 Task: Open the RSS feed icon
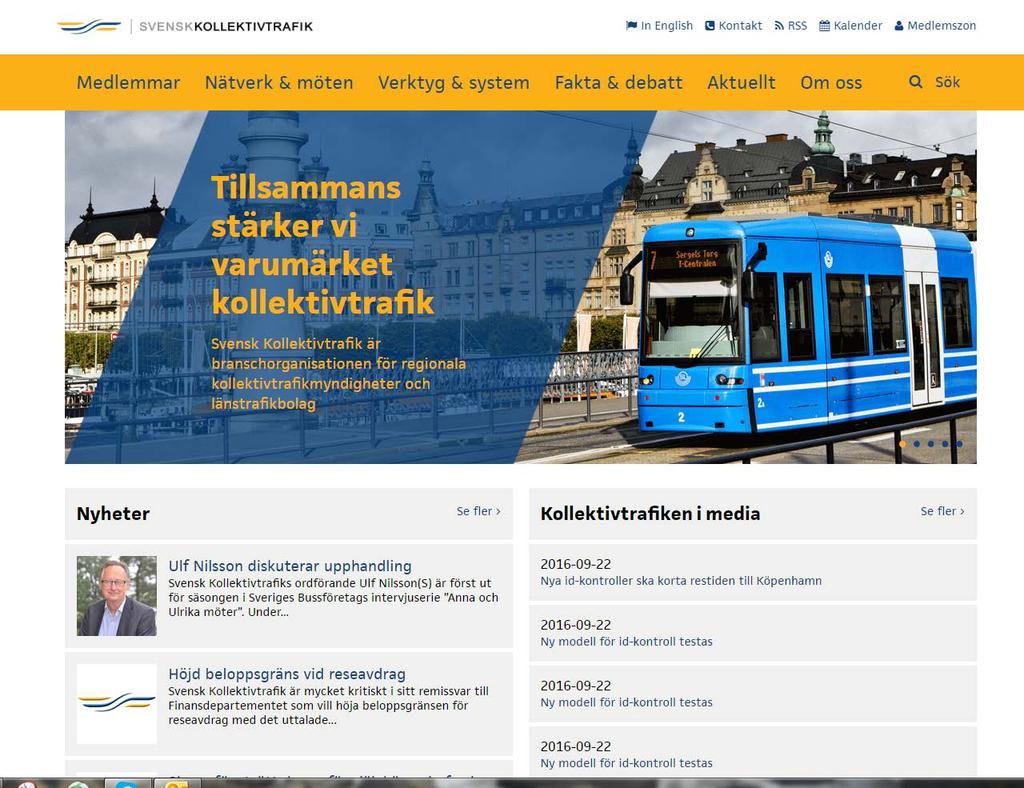click(779, 26)
